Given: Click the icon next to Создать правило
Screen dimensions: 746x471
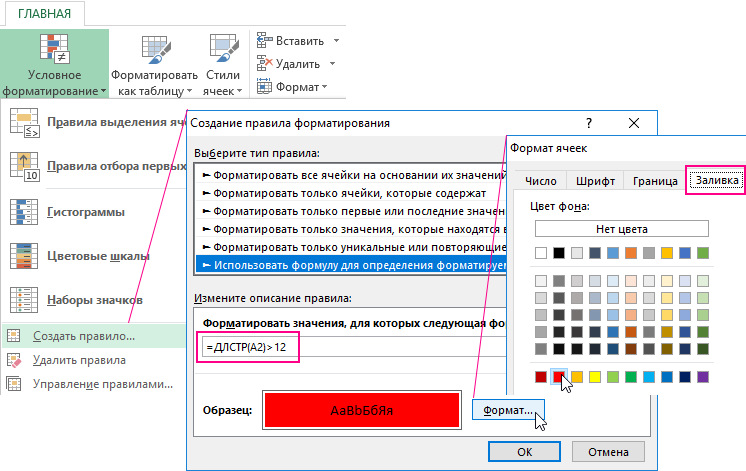Looking at the screenshot, I should coord(14,335).
